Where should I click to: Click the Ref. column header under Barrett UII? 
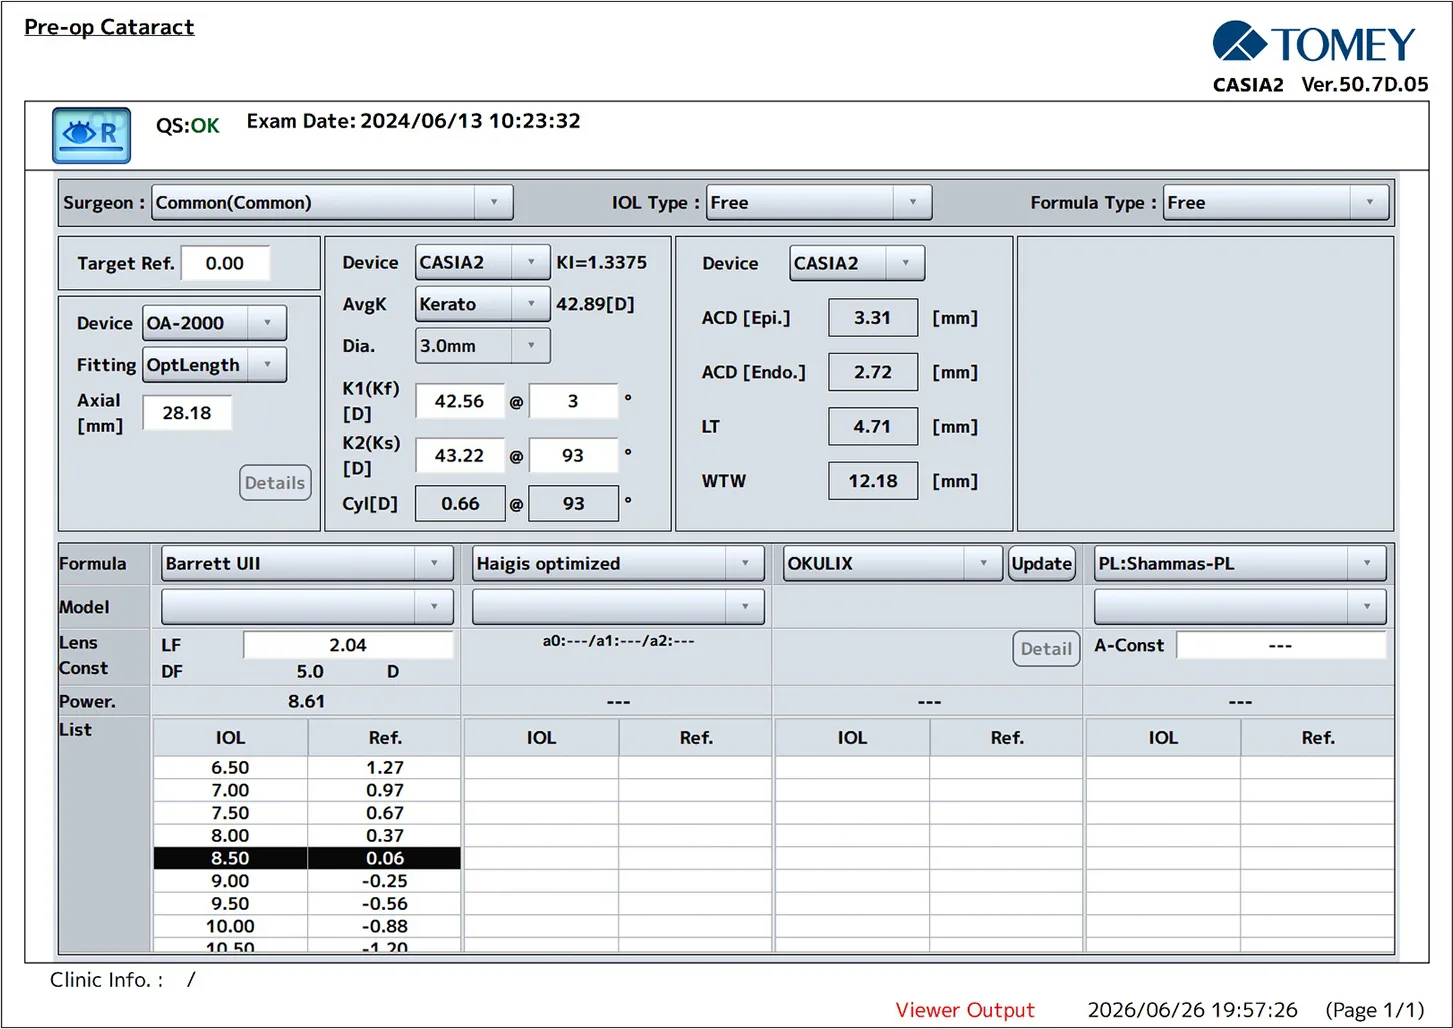point(385,737)
